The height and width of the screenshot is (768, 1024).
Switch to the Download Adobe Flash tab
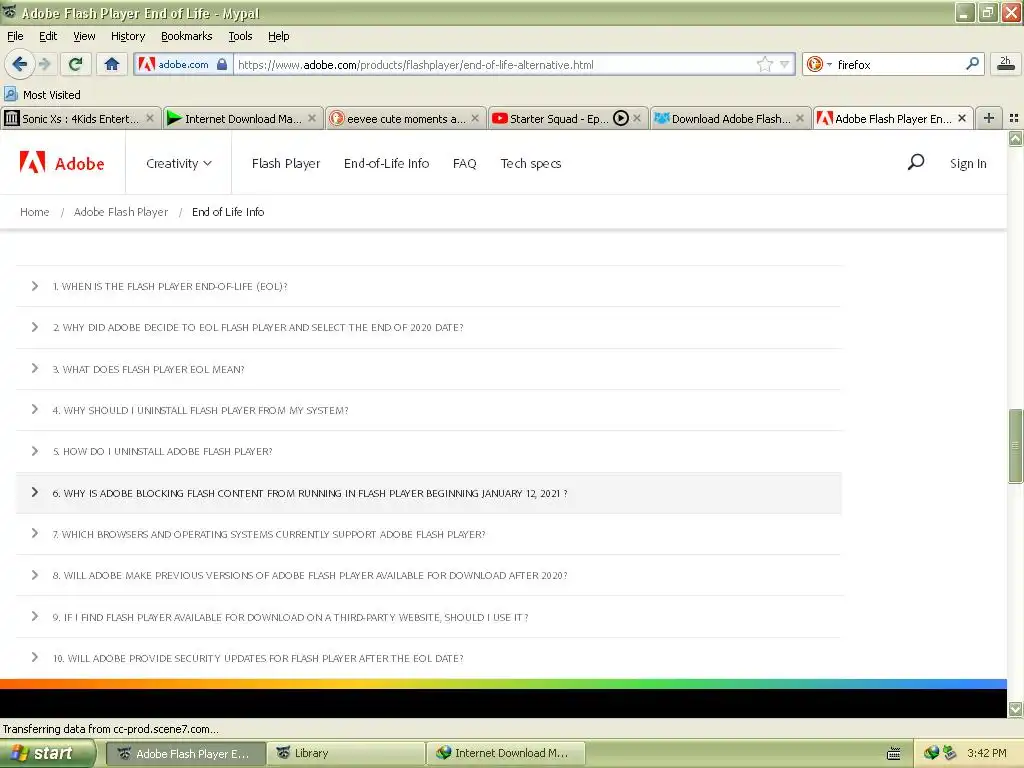(x=730, y=118)
